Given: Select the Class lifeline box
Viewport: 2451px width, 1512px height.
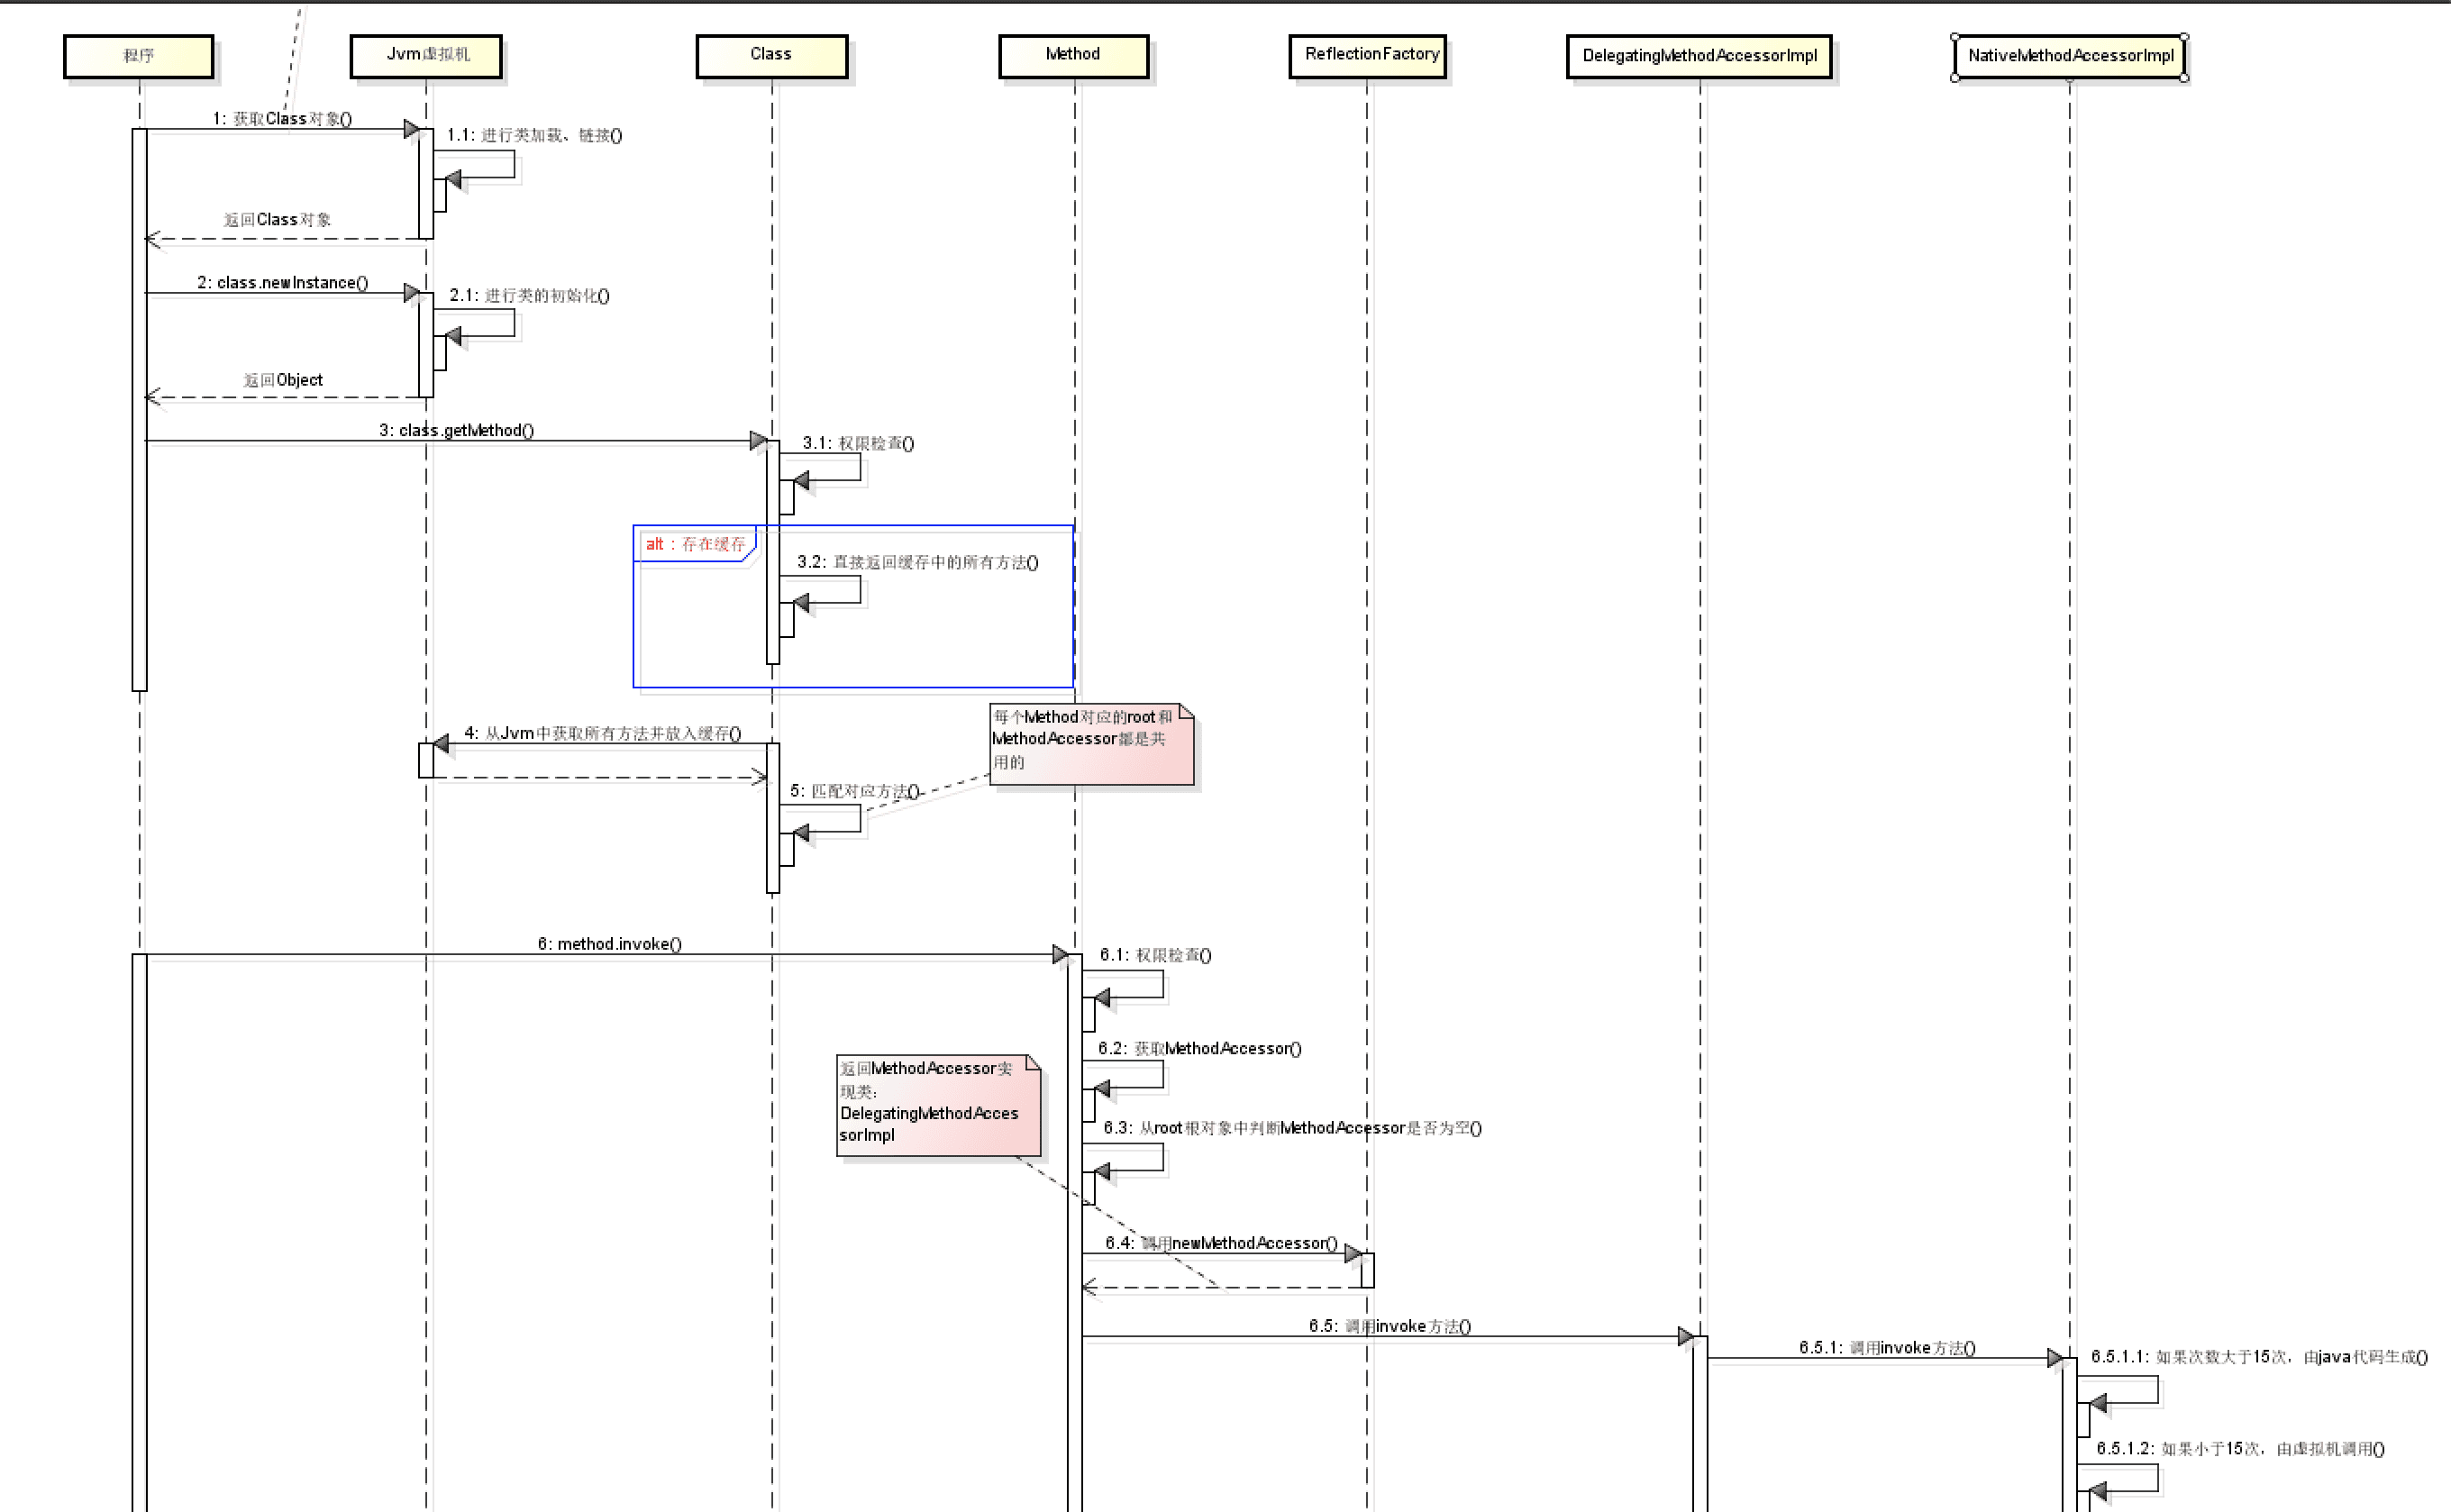Looking at the screenshot, I should coord(771,56).
